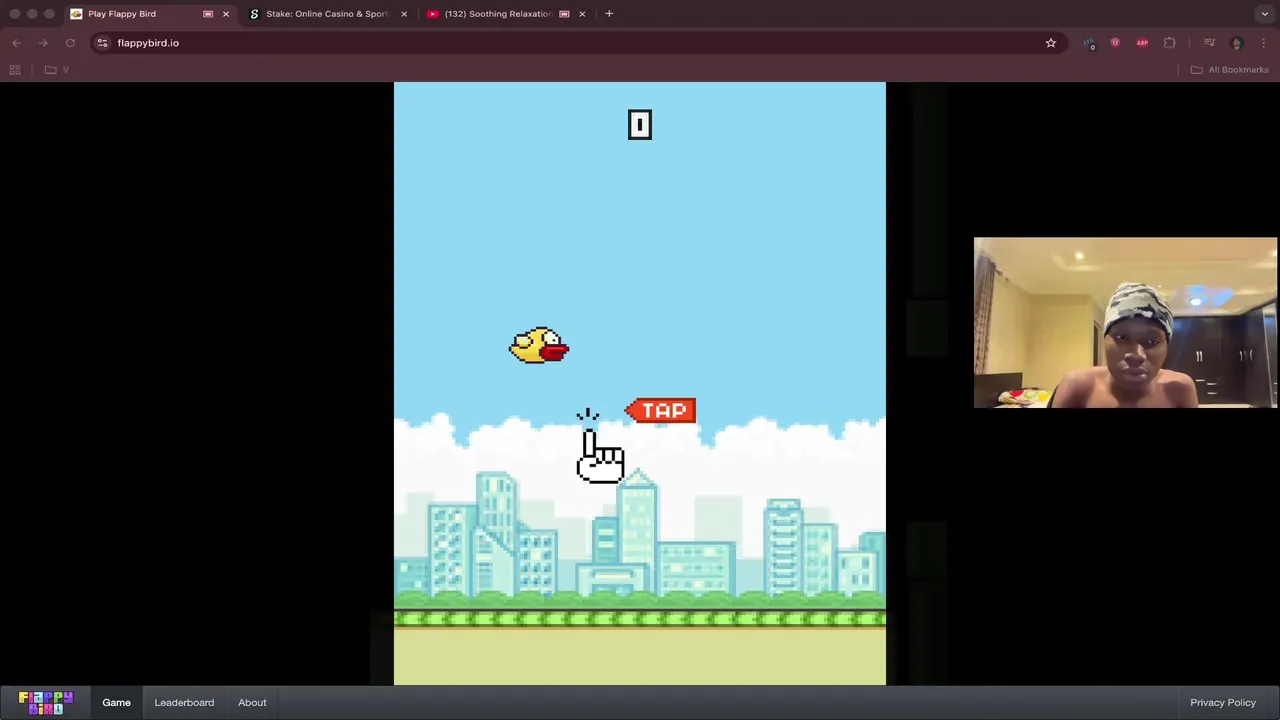The height and width of the screenshot is (720, 1280).
Task: Open the ABP Adblock Plus extension
Action: click(x=1142, y=43)
